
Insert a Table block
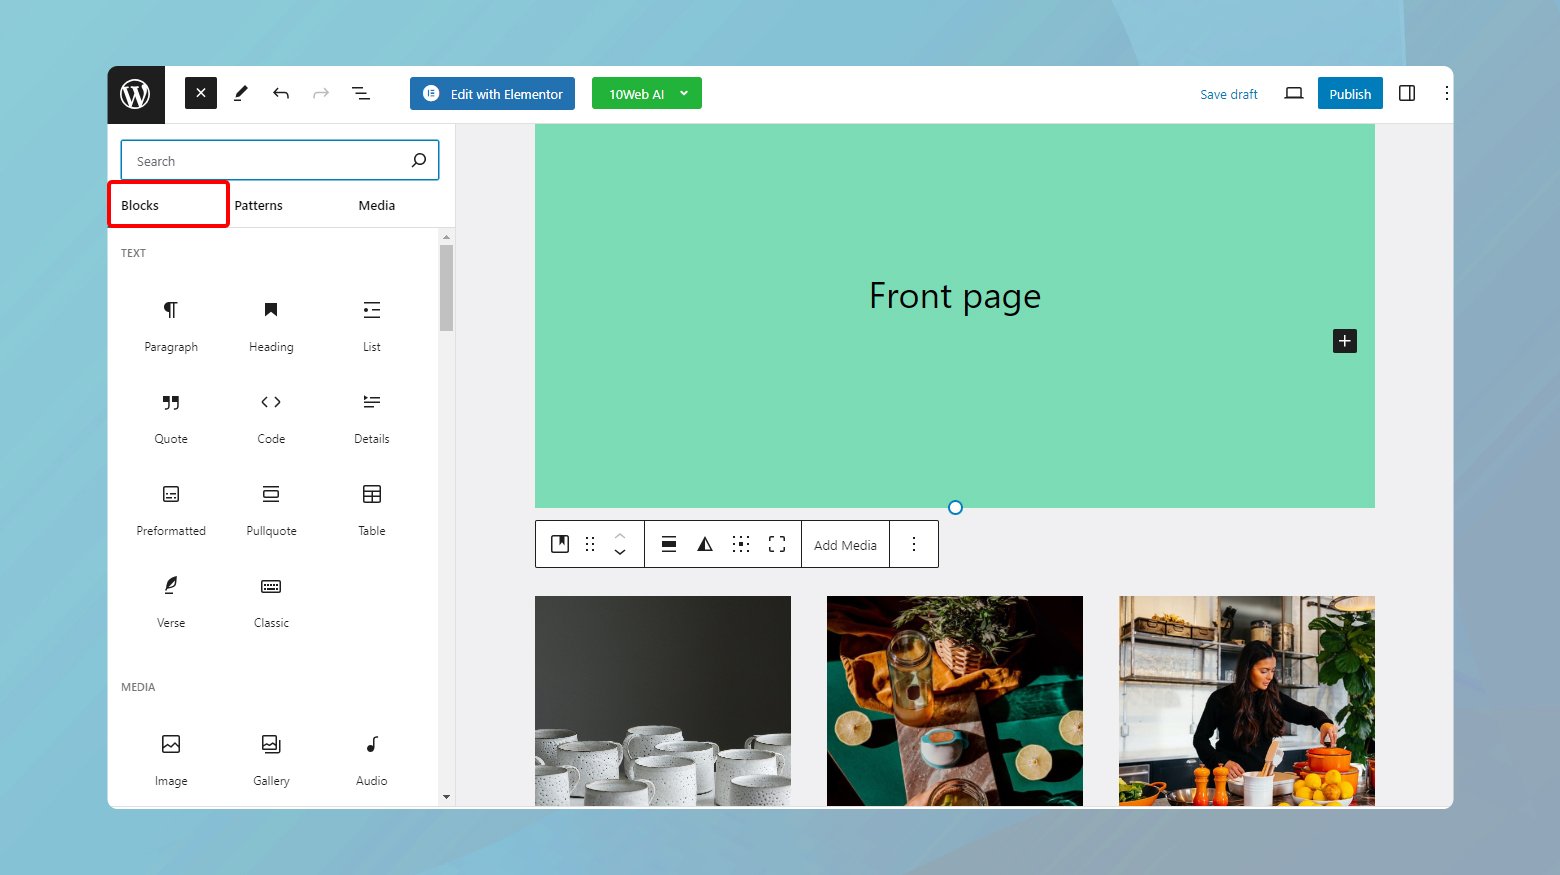[372, 509]
